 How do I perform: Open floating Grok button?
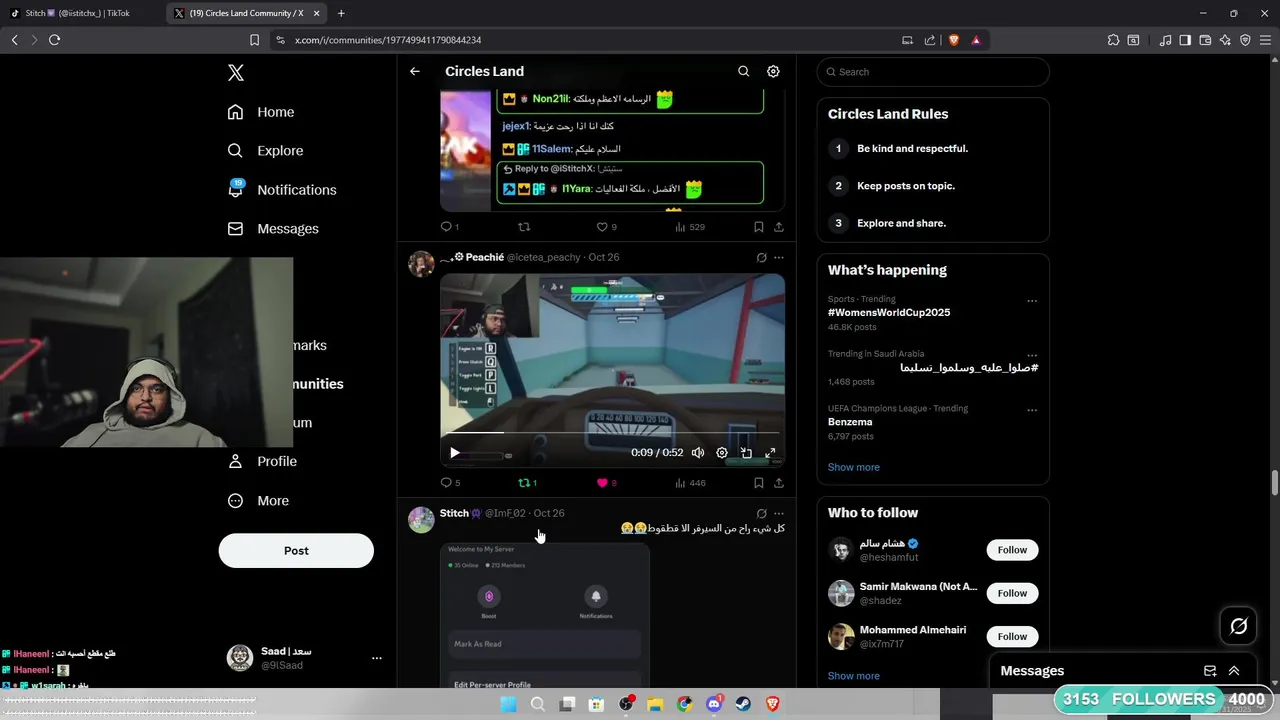[x=1239, y=626]
